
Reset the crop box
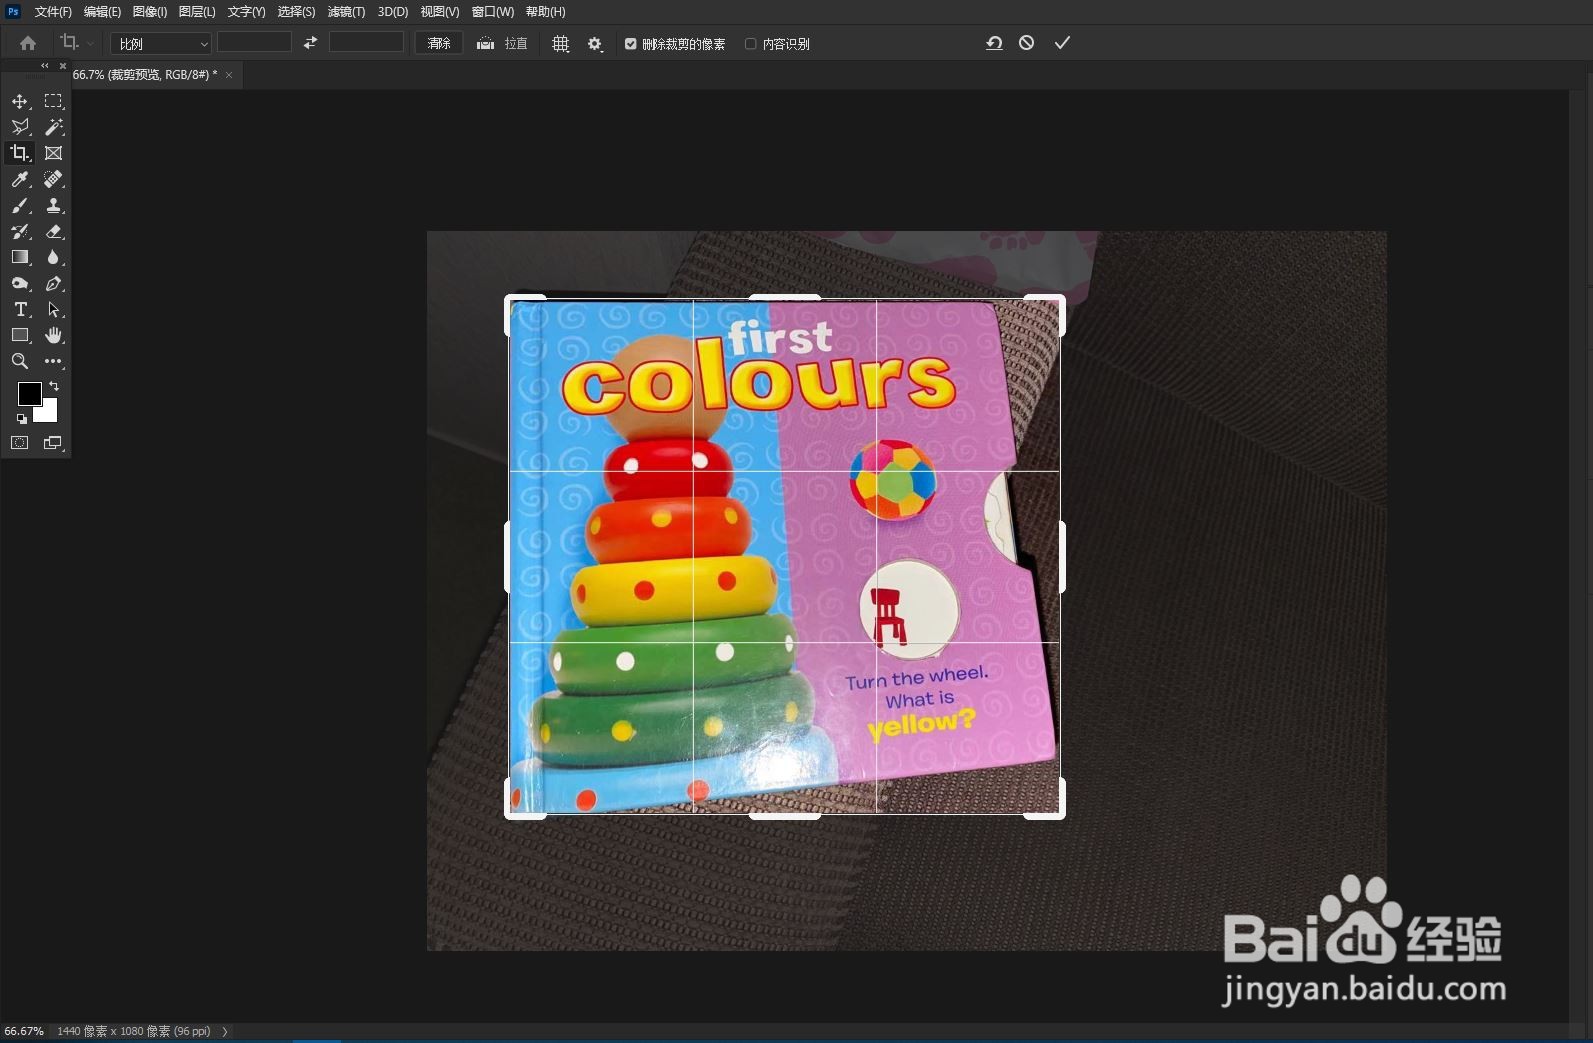click(994, 43)
